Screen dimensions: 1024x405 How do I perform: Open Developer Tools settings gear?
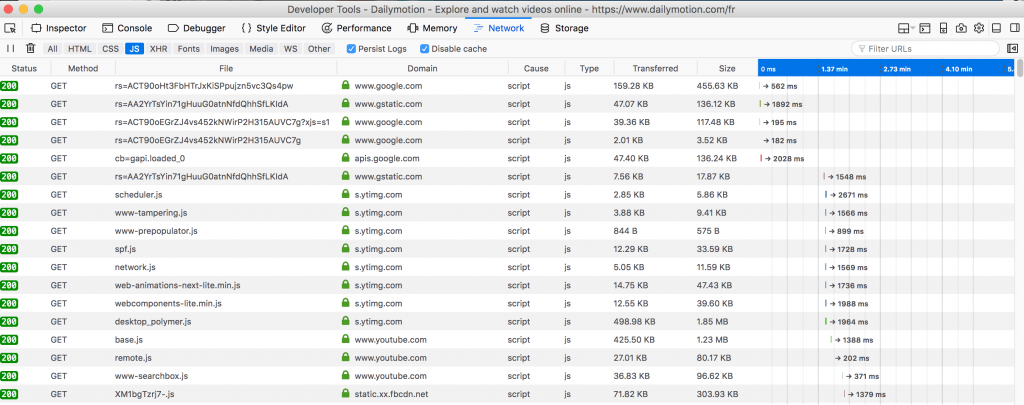(x=978, y=28)
